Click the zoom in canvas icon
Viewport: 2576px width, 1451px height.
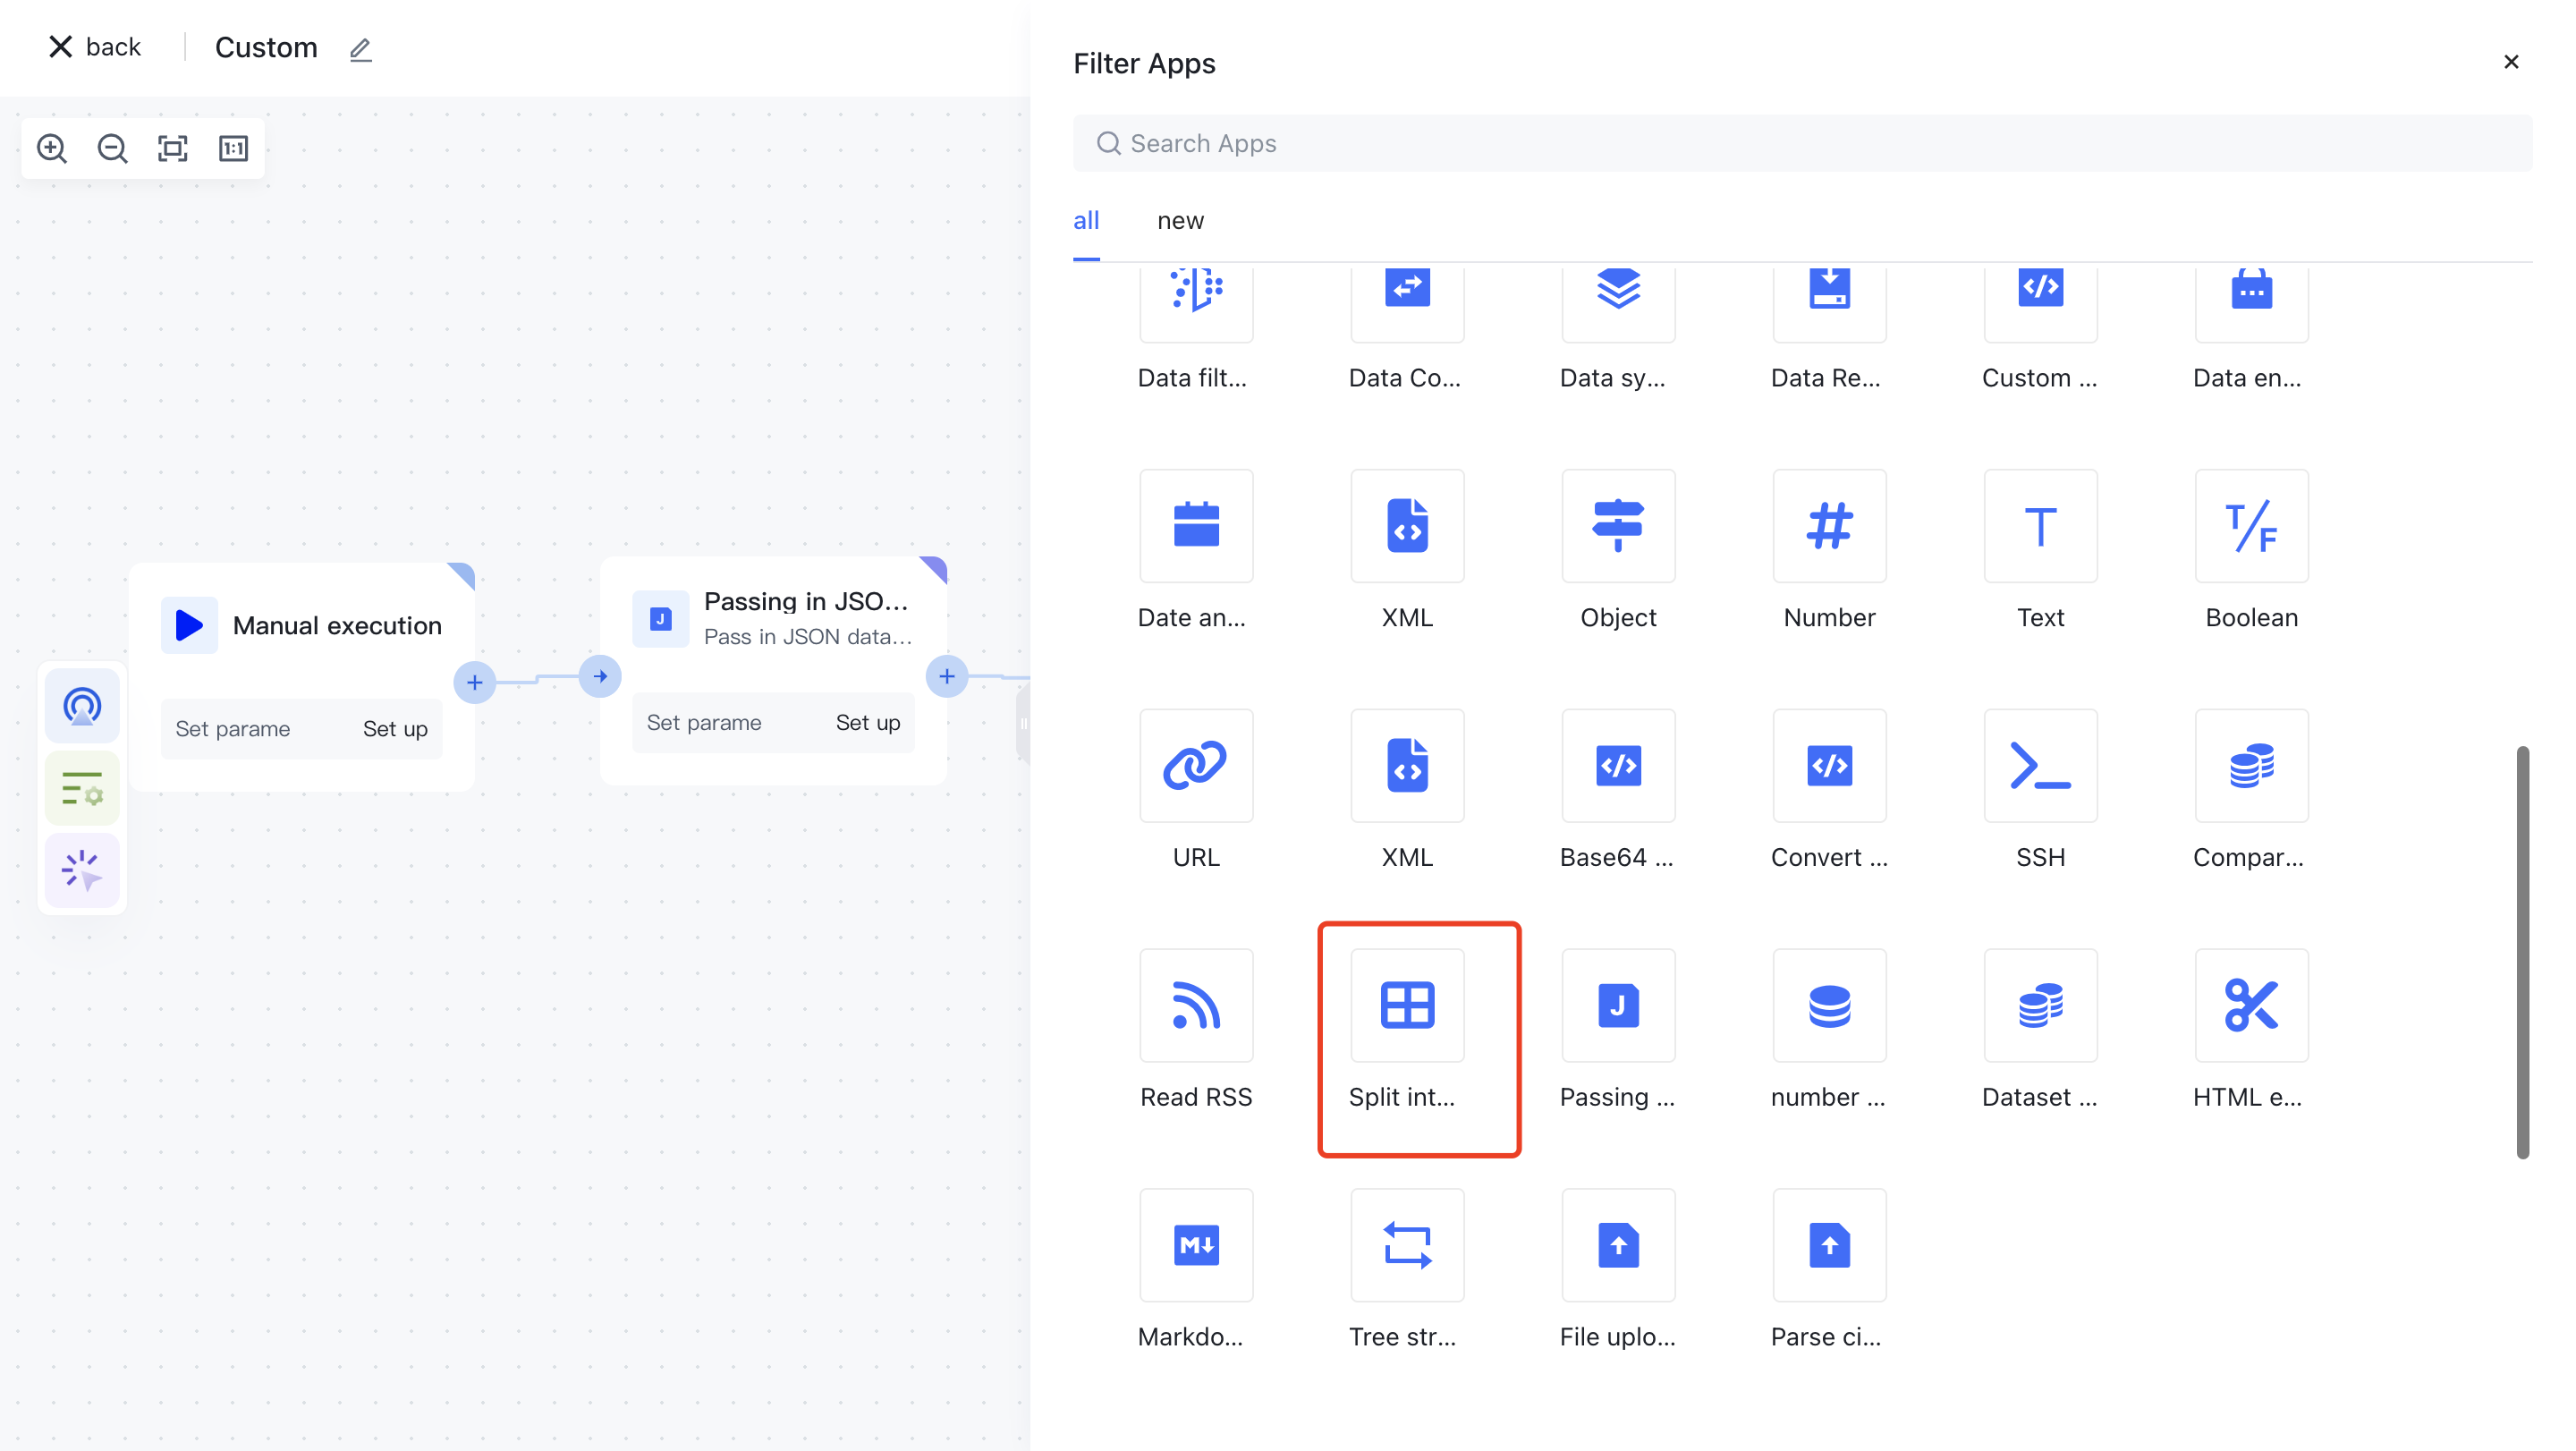[52, 148]
